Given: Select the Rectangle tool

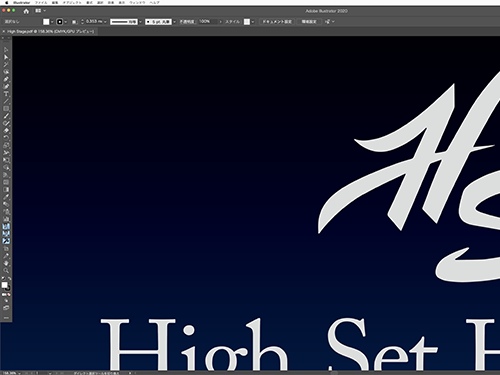Looking at the screenshot, I should [x=6, y=108].
